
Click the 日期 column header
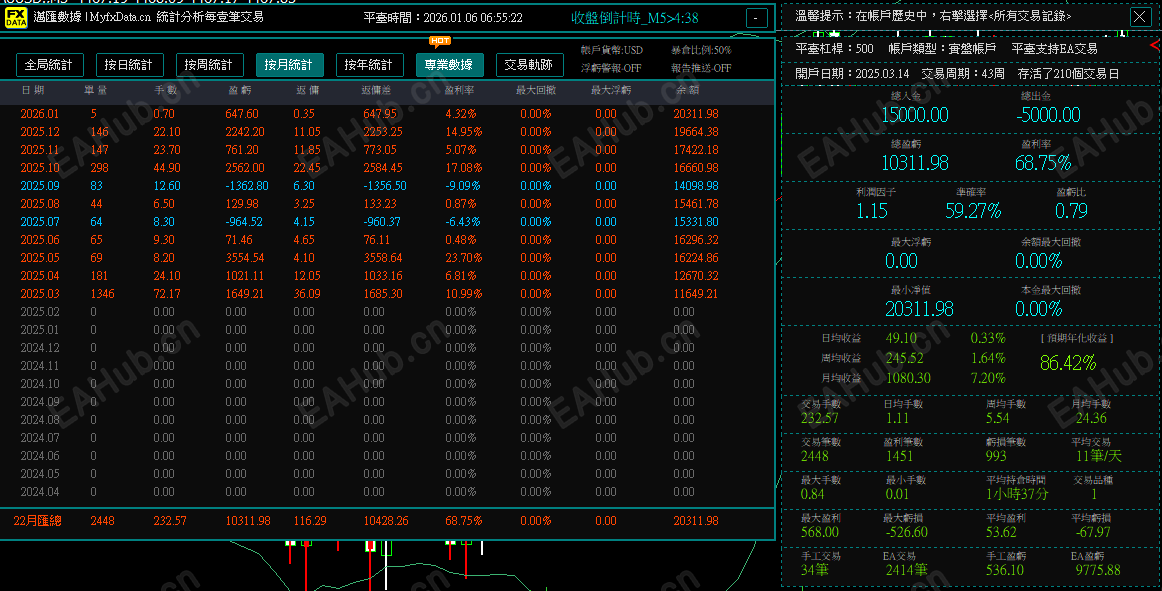(33, 90)
